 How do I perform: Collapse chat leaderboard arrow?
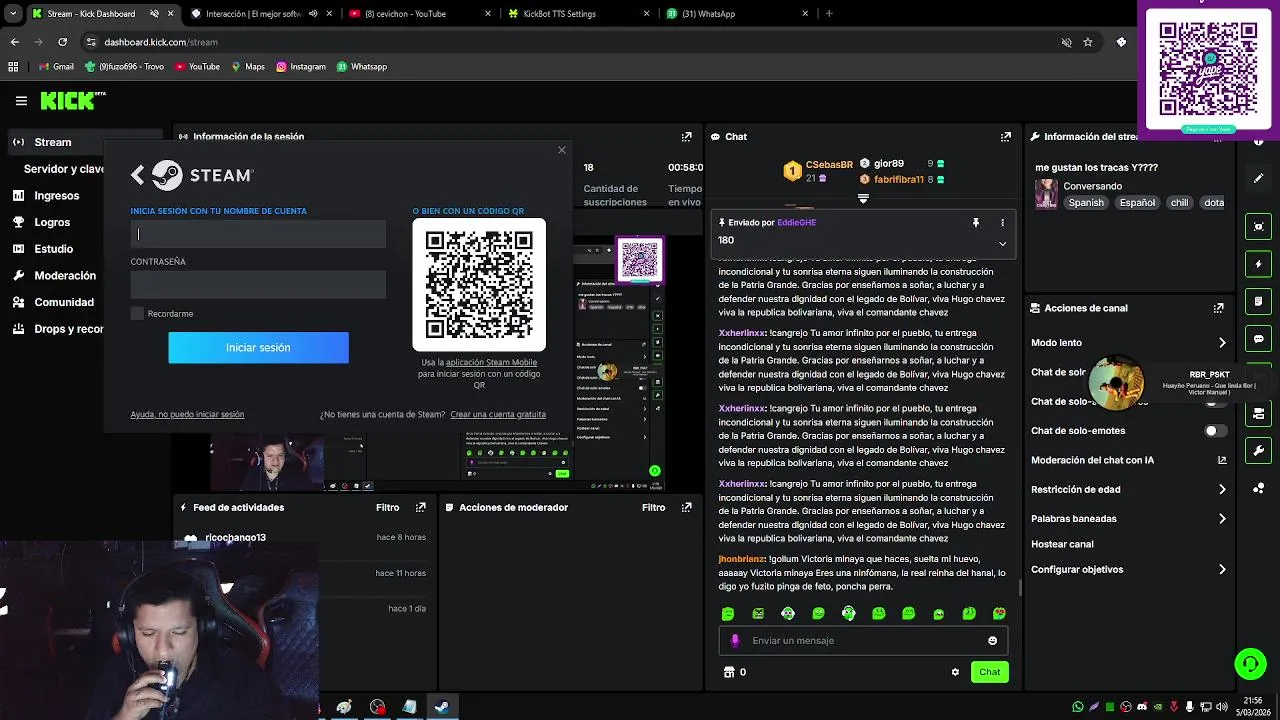(x=863, y=198)
